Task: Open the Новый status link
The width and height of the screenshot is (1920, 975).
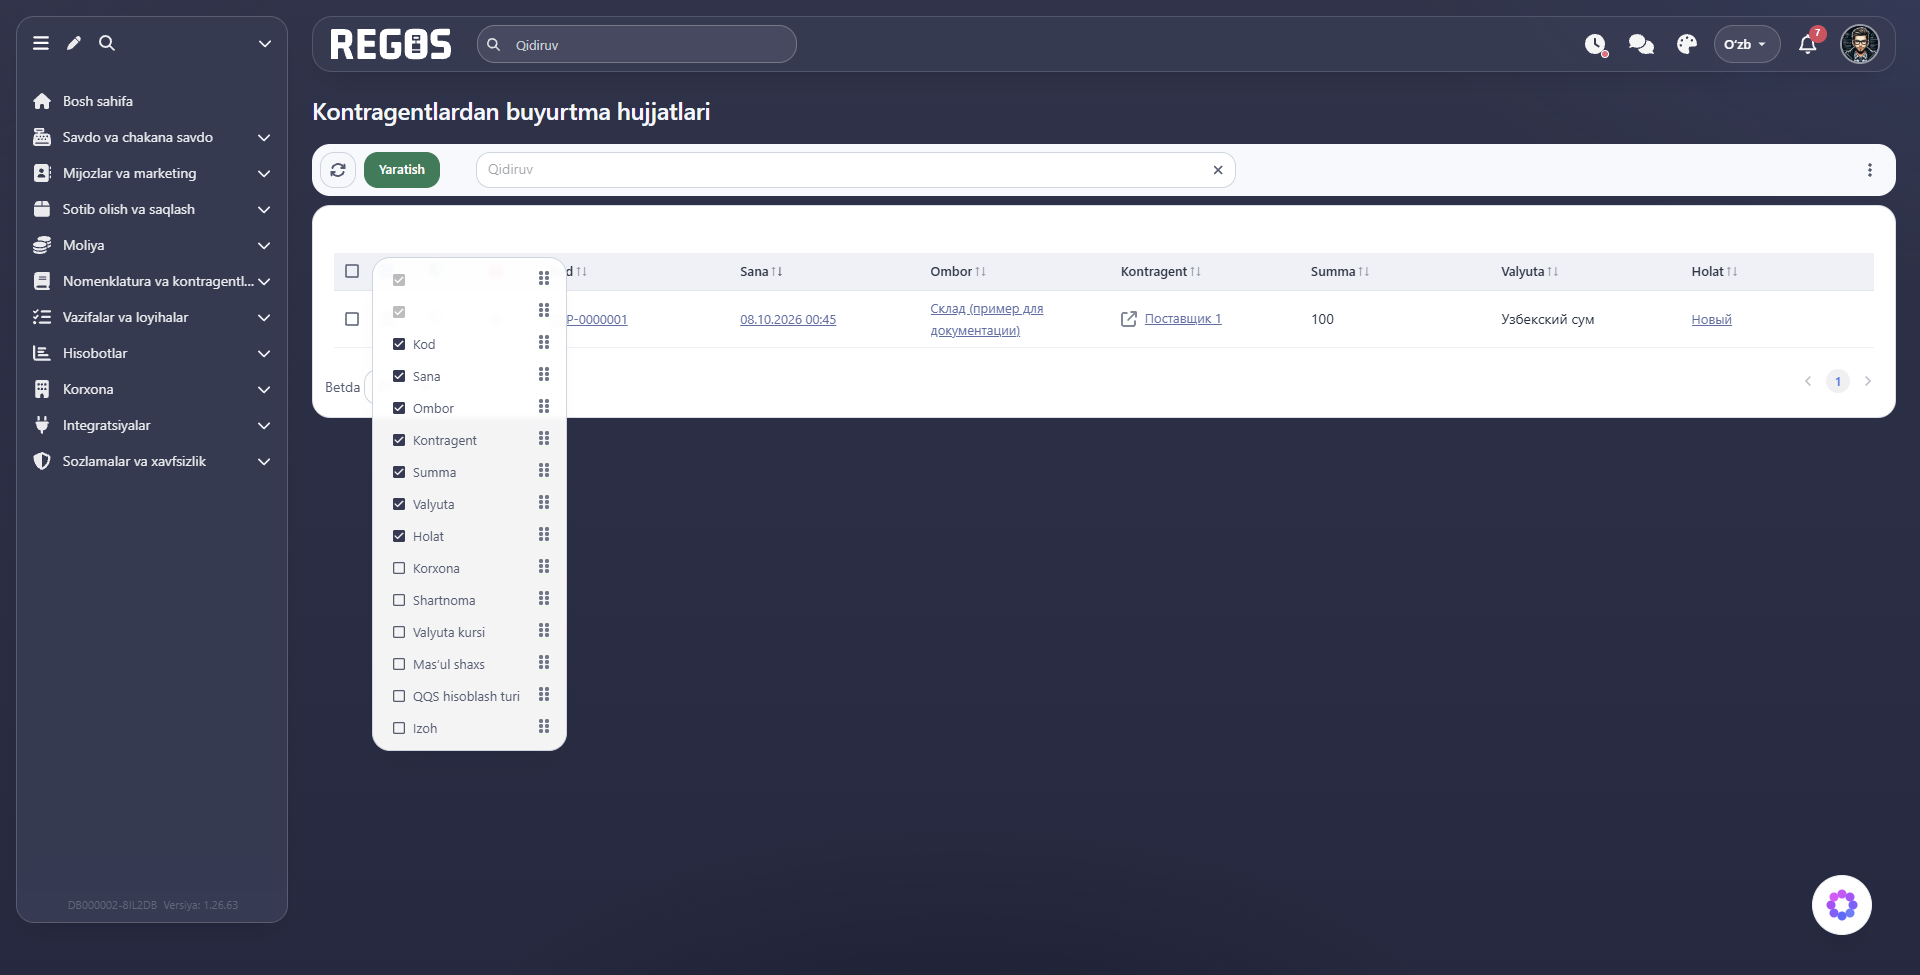Action: (1711, 320)
